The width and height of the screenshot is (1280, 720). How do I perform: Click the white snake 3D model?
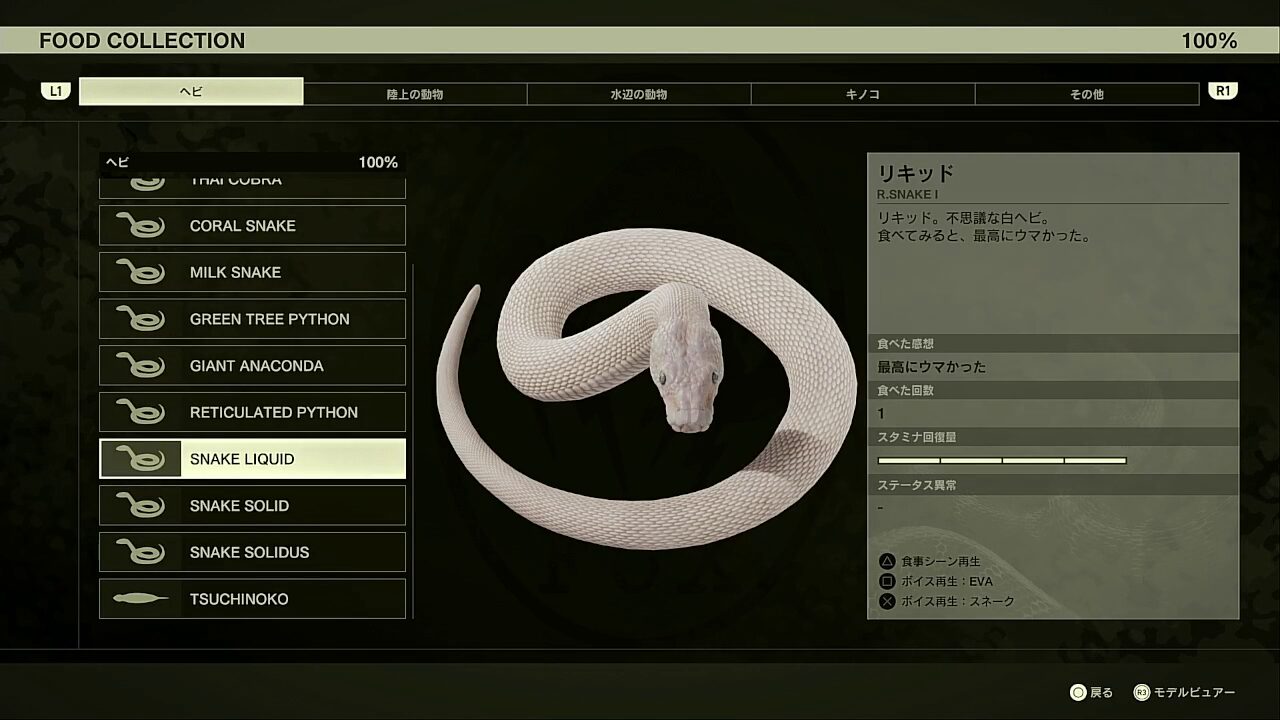(646, 389)
